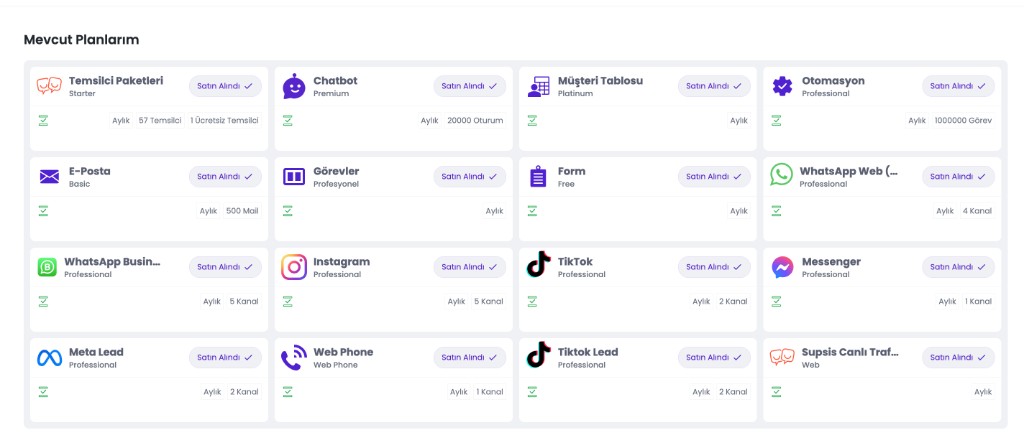Click the Form clipboard icon
1024x448 pixels.
pyautogui.click(x=538, y=176)
